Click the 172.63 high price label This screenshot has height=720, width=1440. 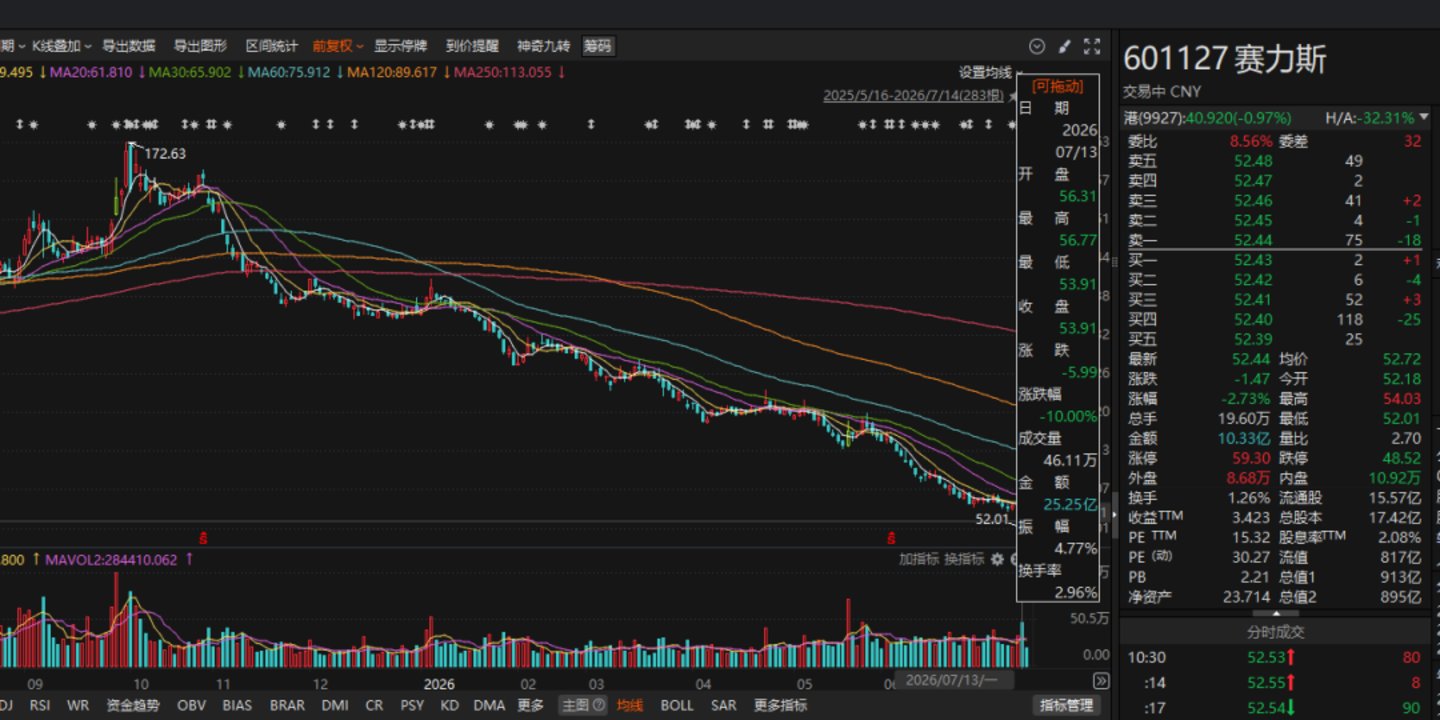[x=165, y=154]
